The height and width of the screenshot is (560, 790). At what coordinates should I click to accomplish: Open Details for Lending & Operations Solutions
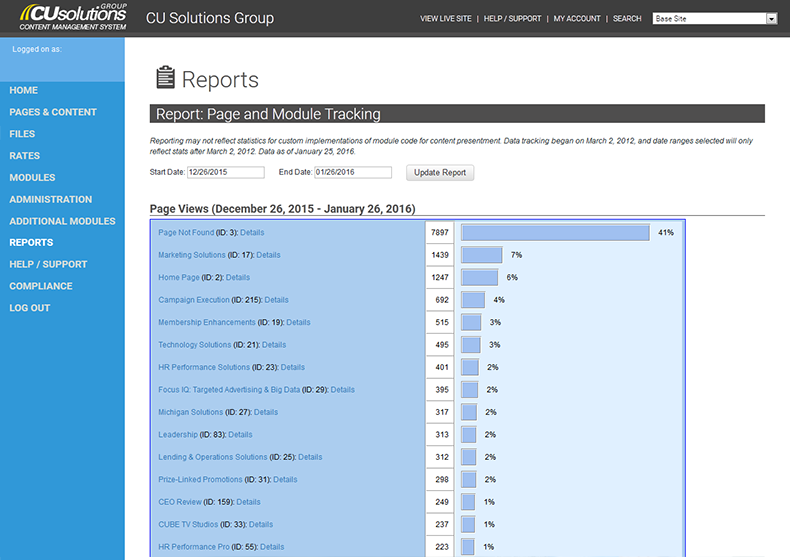tap(310, 457)
